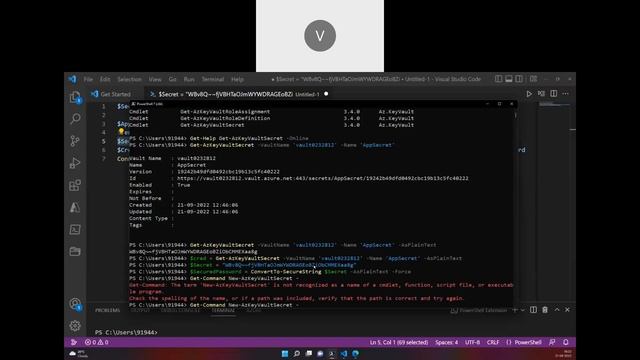
Task: Open the folder-shaped icon in the activity bar
Action: 75,251
